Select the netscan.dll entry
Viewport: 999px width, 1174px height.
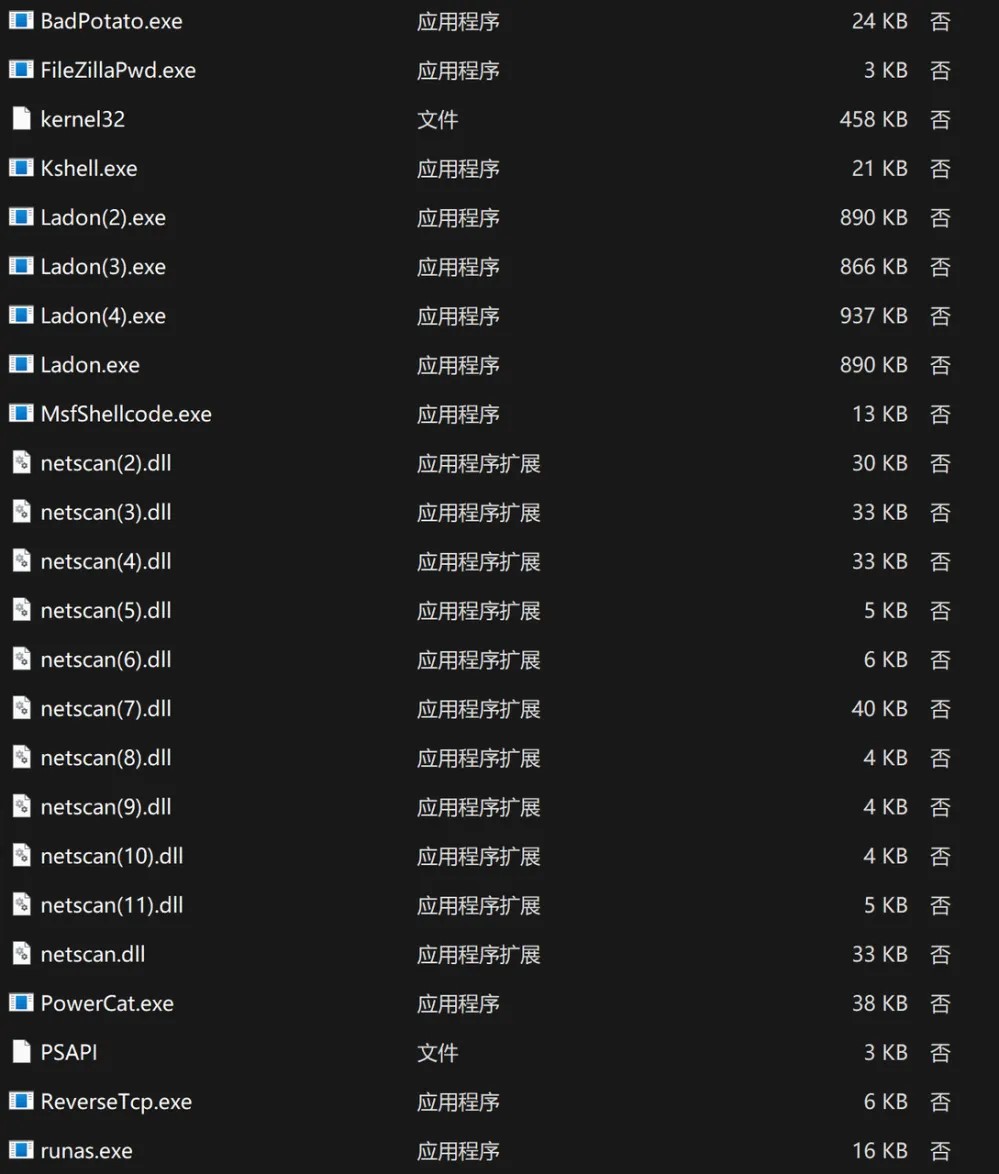tap(93, 954)
